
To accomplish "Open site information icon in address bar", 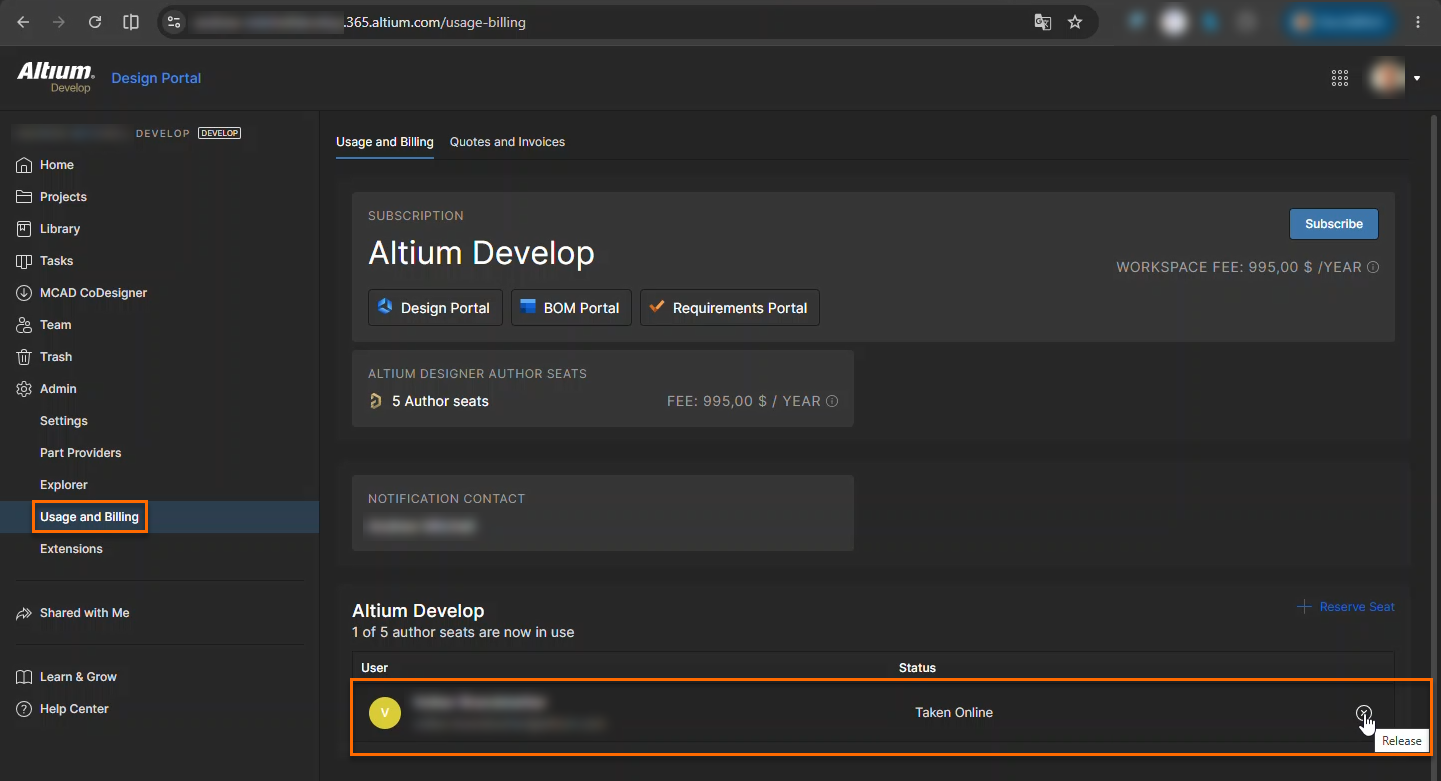I will [174, 22].
